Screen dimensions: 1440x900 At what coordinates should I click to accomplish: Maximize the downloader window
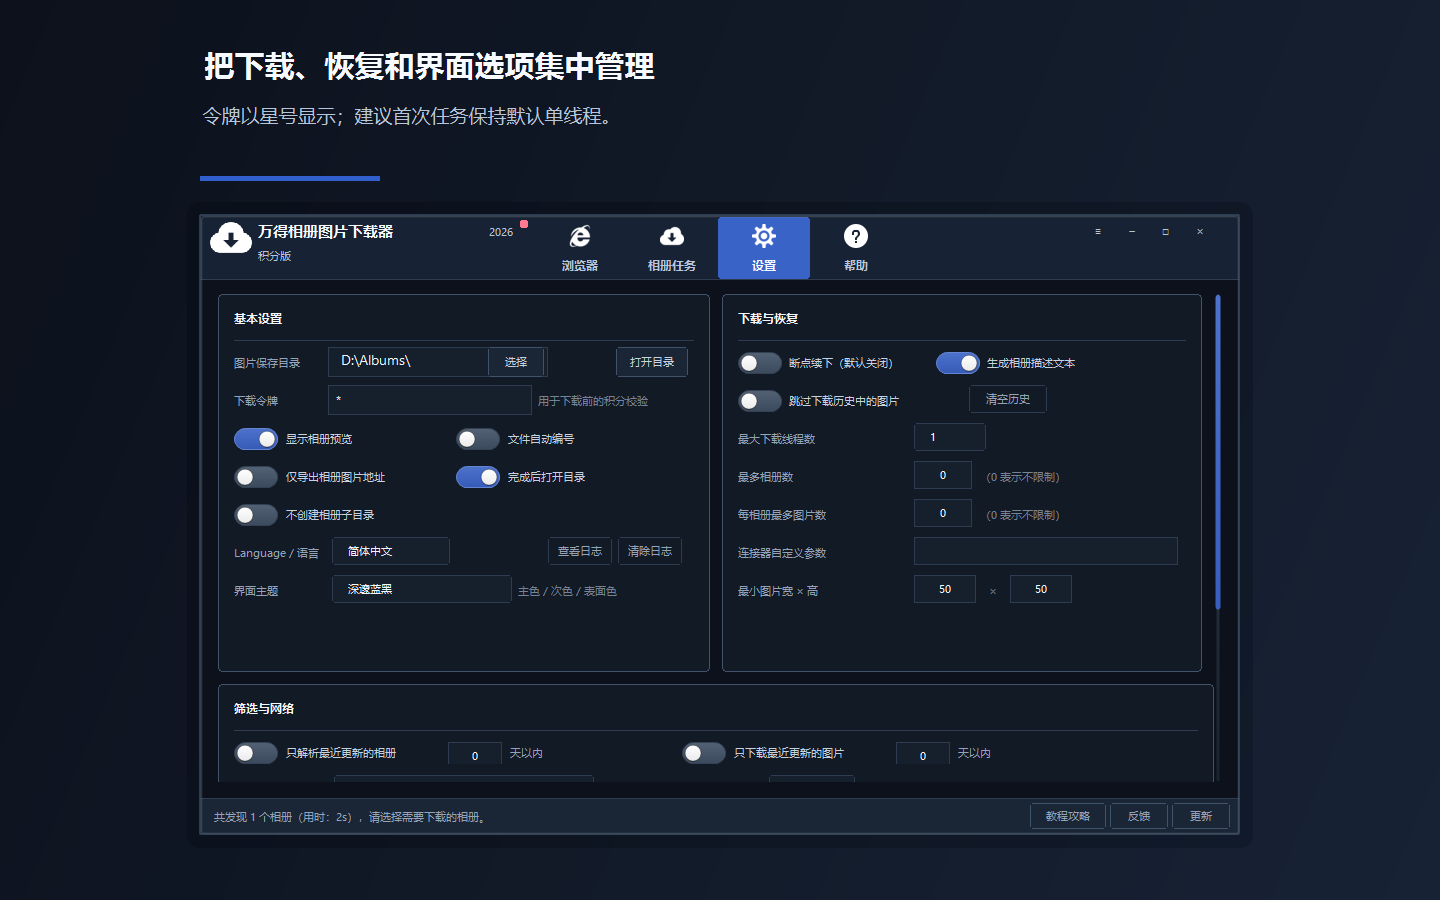(1166, 231)
